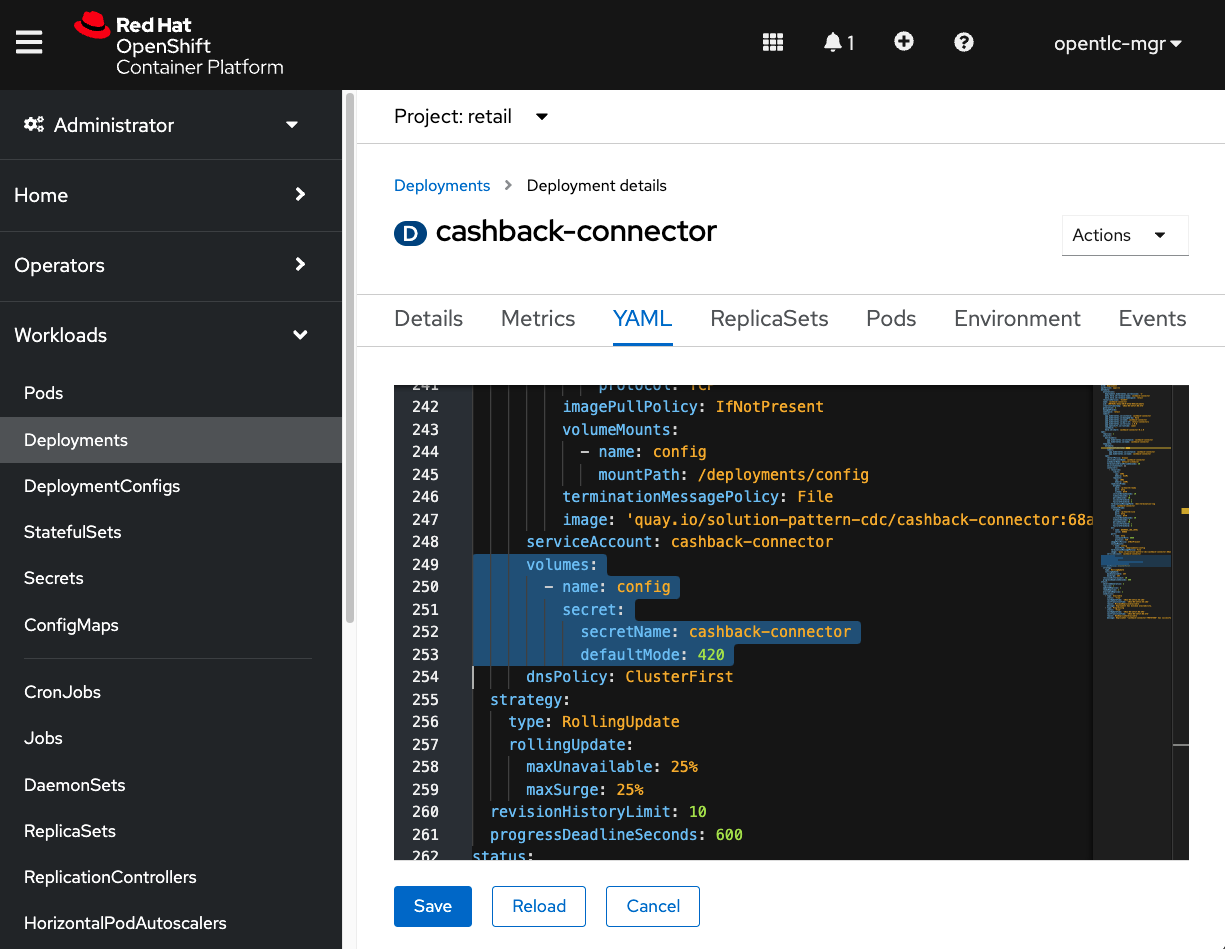Click 'revisionHistoryLimit: 10' line
The width and height of the screenshot is (1225, 949).
tap(598, 812)
